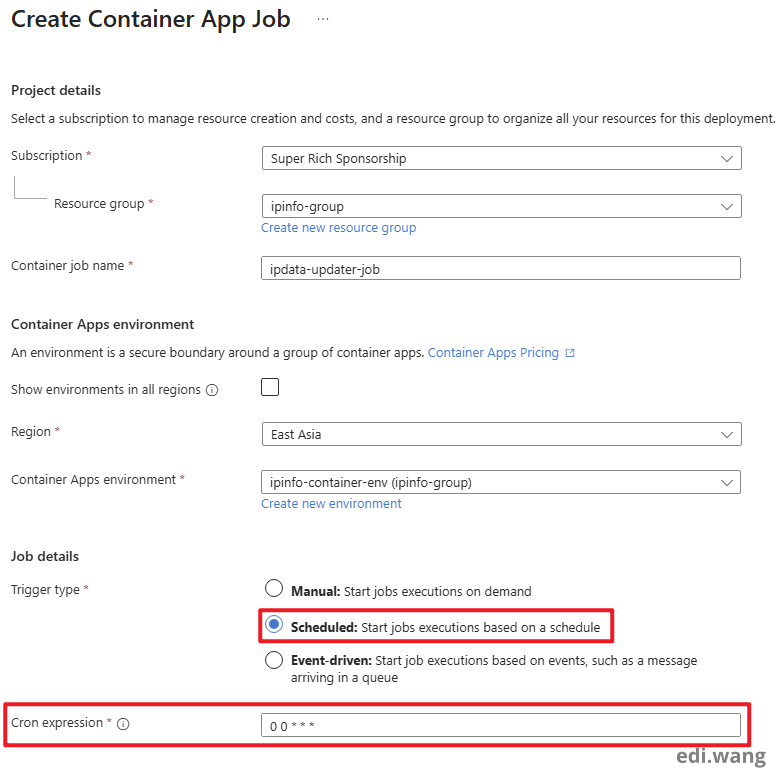
Task: Open Container Apps Pricing link
Action: (493, 353)
